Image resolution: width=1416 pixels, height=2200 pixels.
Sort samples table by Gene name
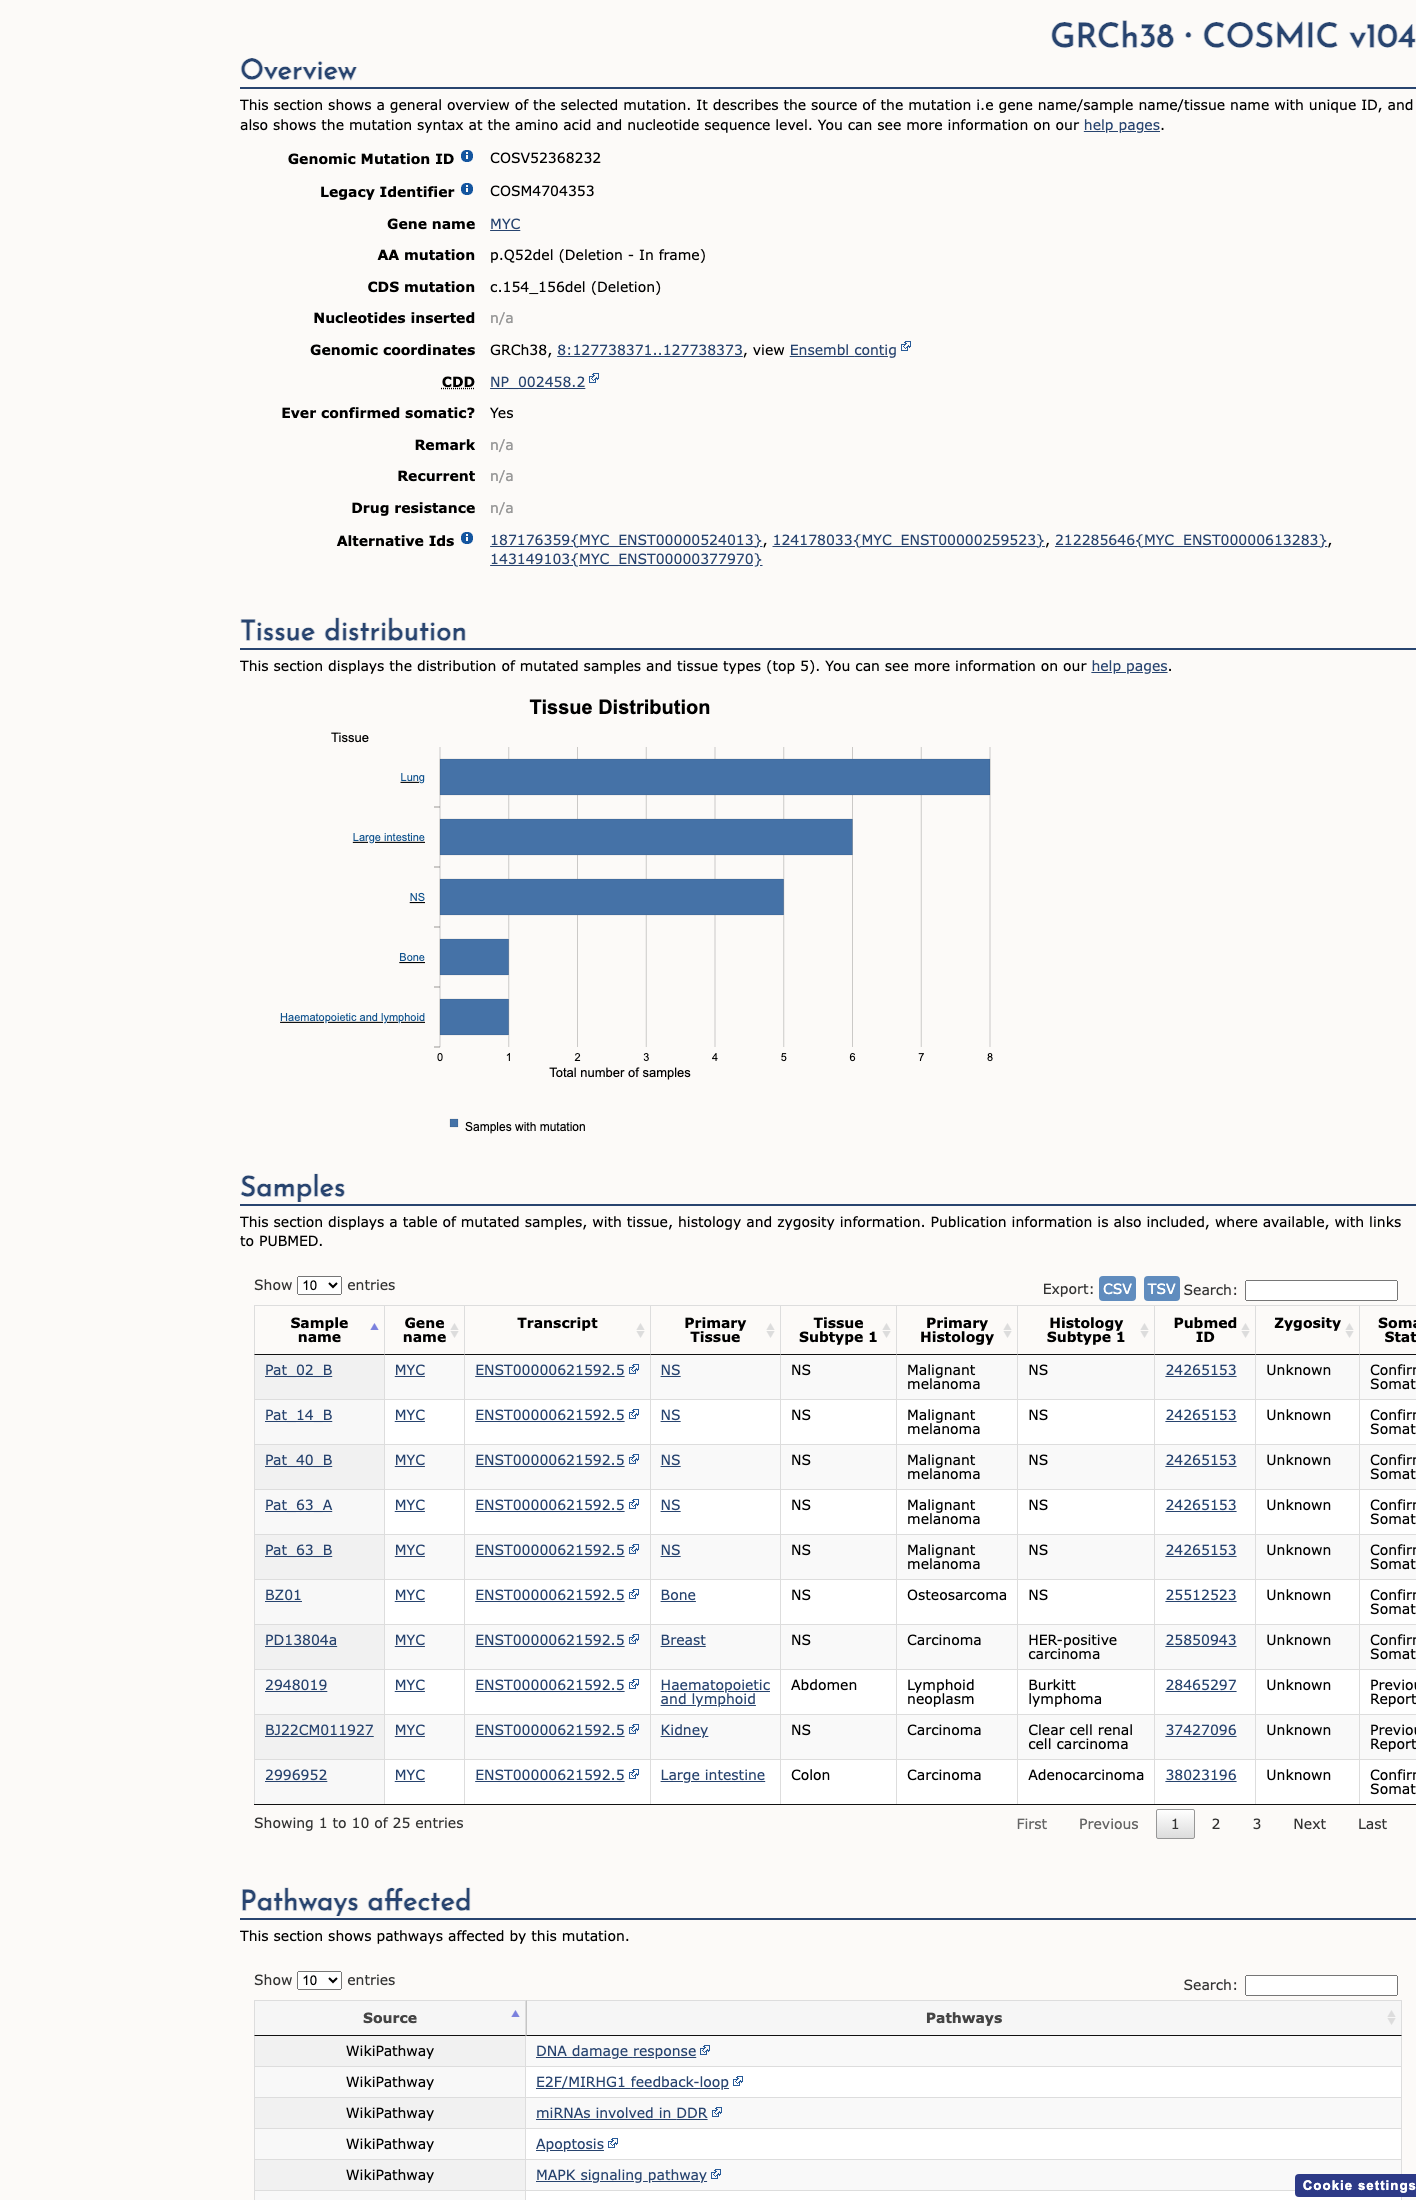pyautogui.click(x=424, y=1330)
